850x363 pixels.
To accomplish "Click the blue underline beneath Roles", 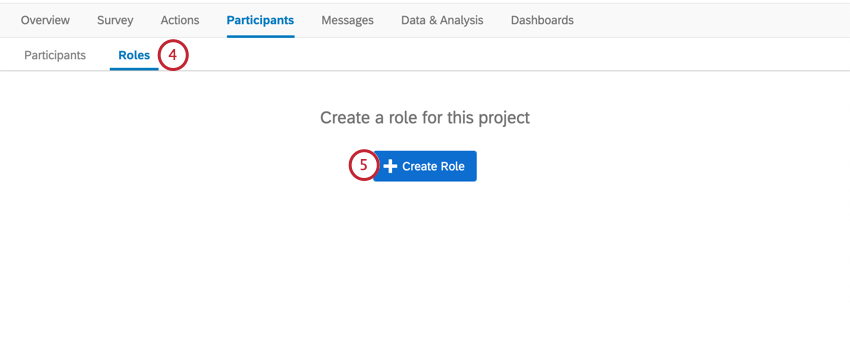I will (x=134, y=69).
